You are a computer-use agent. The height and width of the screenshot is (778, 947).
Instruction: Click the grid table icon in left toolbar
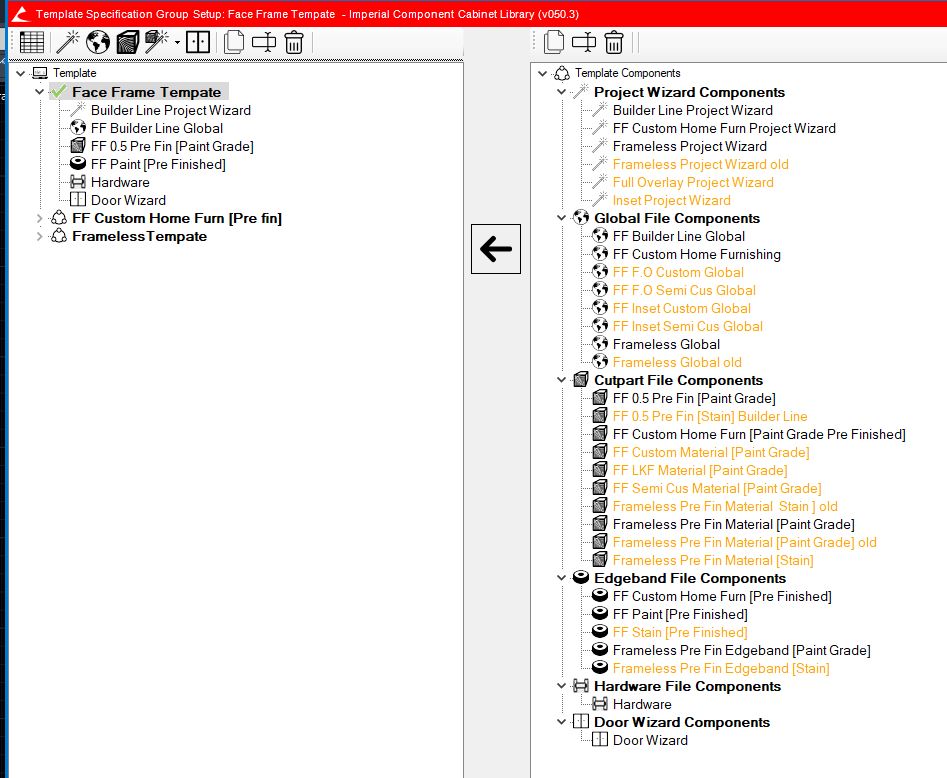point(31,42)
